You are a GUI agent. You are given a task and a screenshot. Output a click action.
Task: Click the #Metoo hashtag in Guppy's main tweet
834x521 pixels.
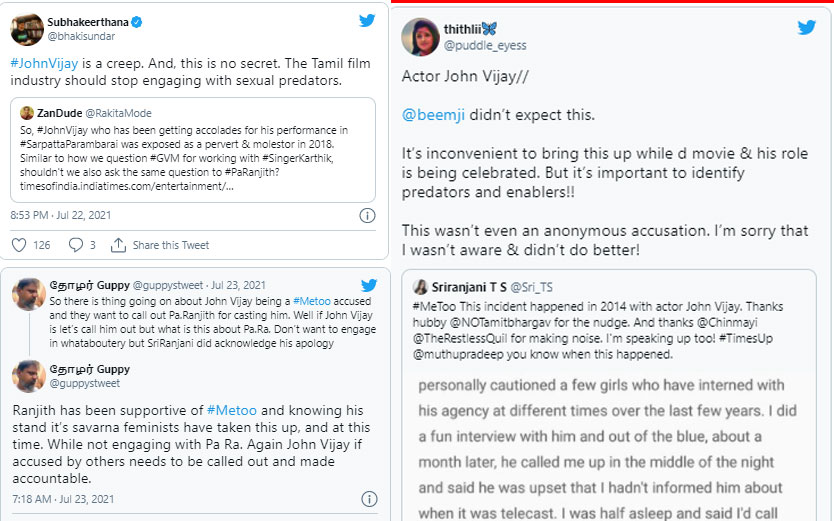(x=231, y=410)
